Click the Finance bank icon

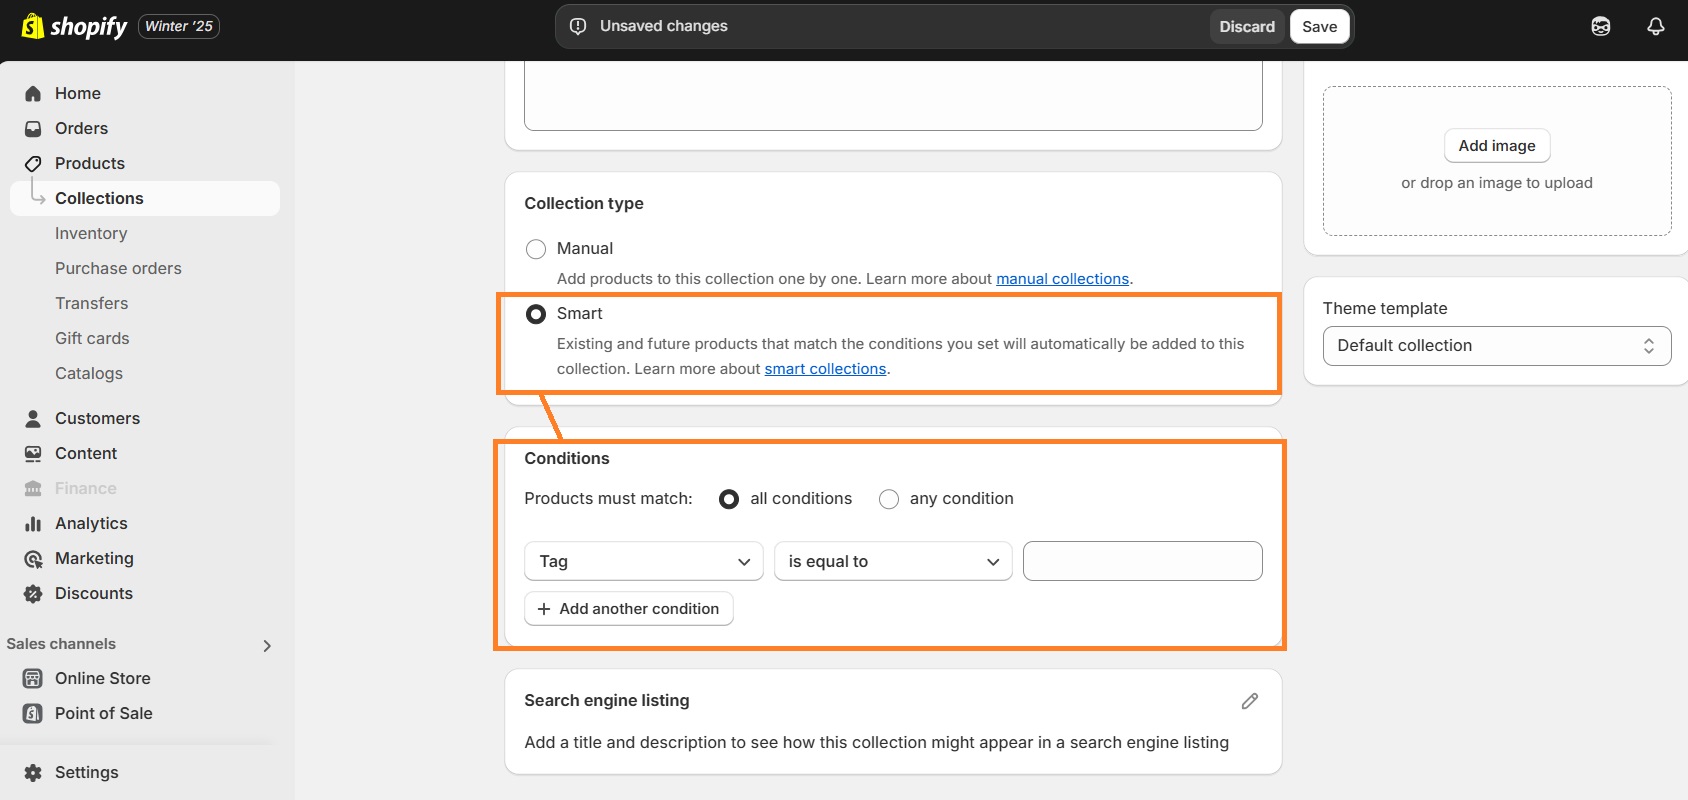coord(33,488)
